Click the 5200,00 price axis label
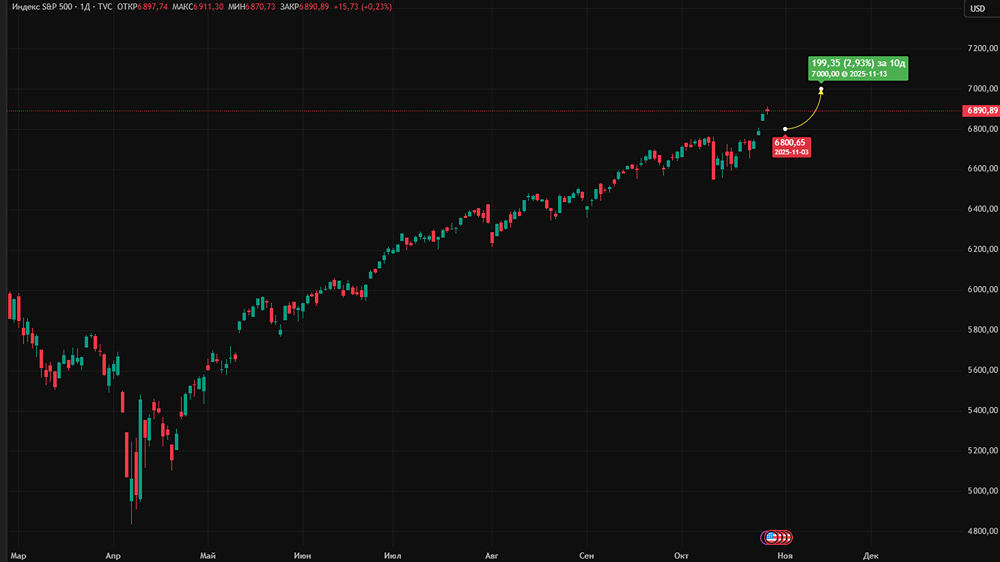The width and height of the screenshot is (1000, 562). (x=982, y=450)
